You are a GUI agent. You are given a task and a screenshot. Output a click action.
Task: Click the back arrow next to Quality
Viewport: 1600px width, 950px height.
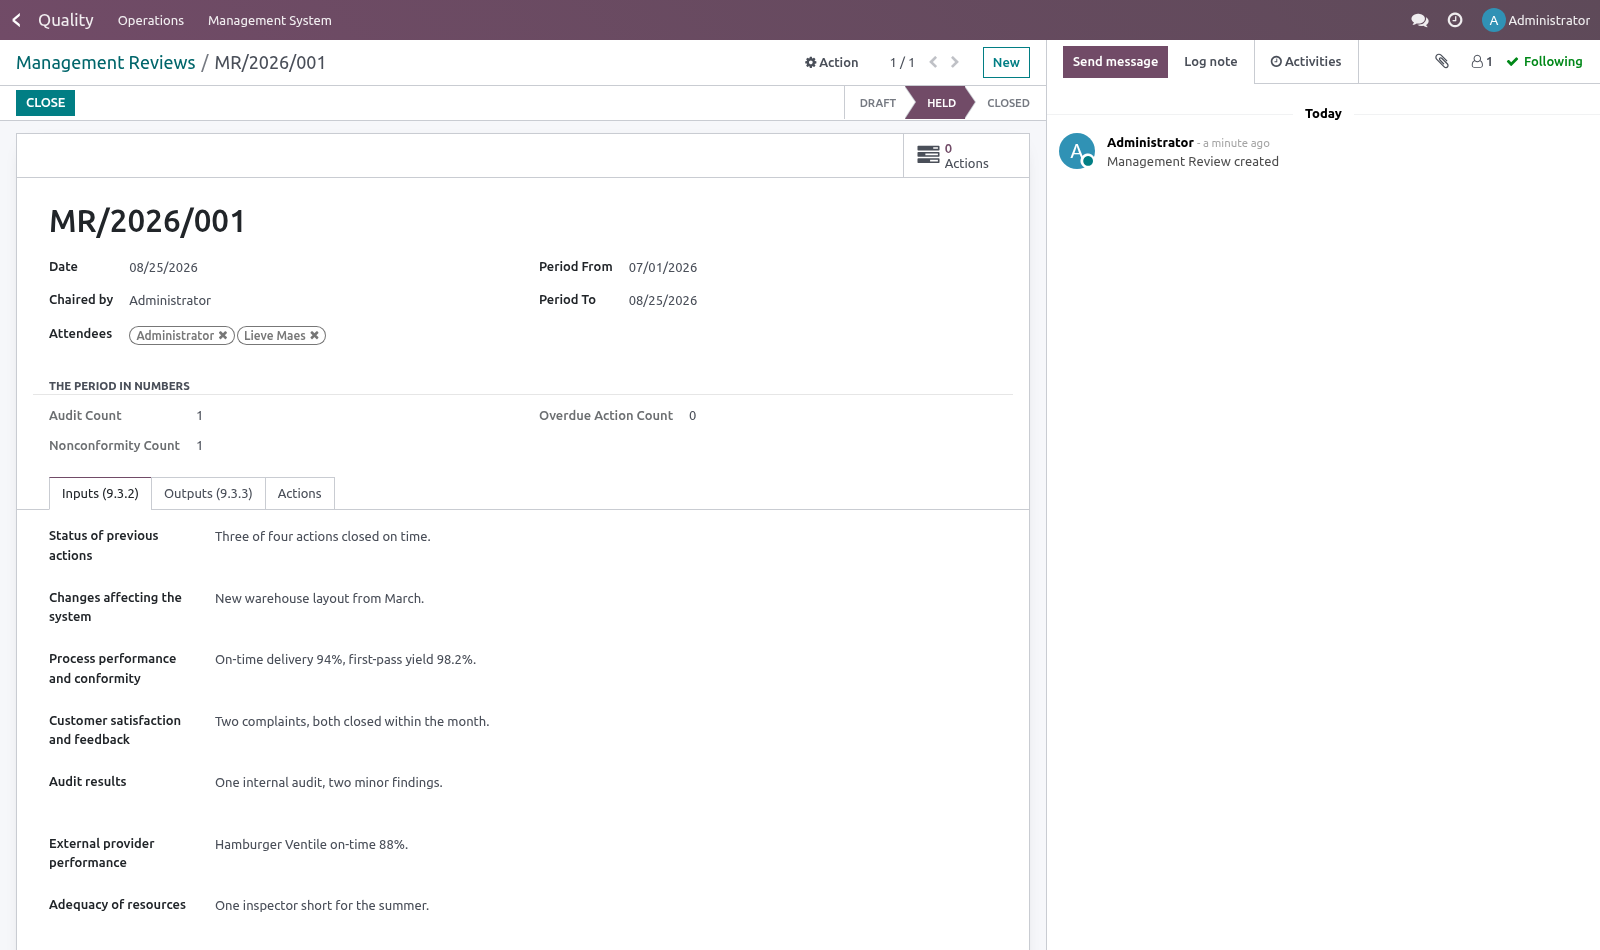16,20
